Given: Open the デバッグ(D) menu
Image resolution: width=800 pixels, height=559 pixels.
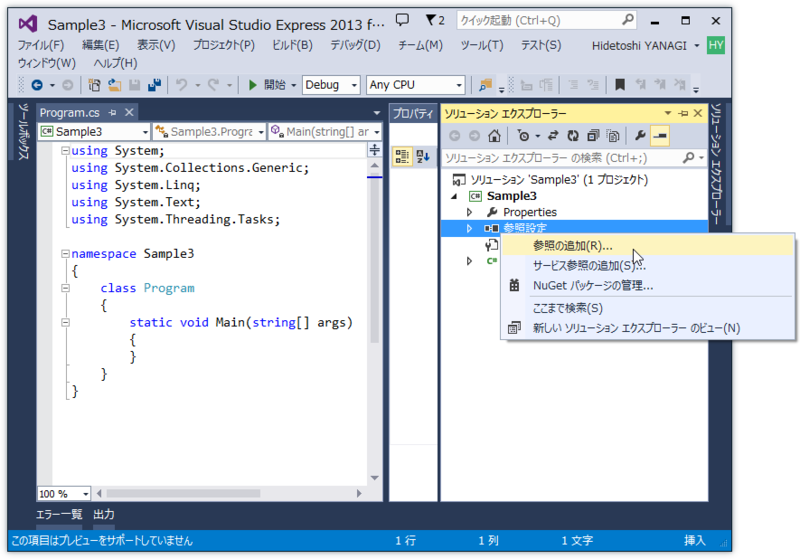Looking at the screenshot, I should (355, 45).
